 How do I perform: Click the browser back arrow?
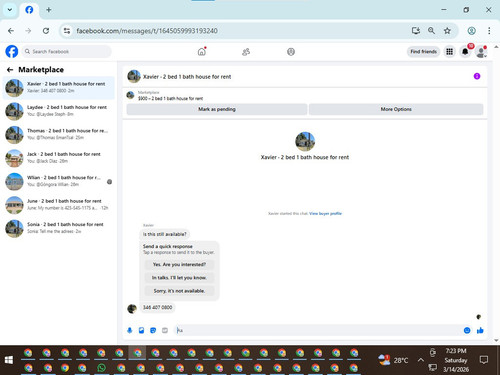(x=11, y=31)
